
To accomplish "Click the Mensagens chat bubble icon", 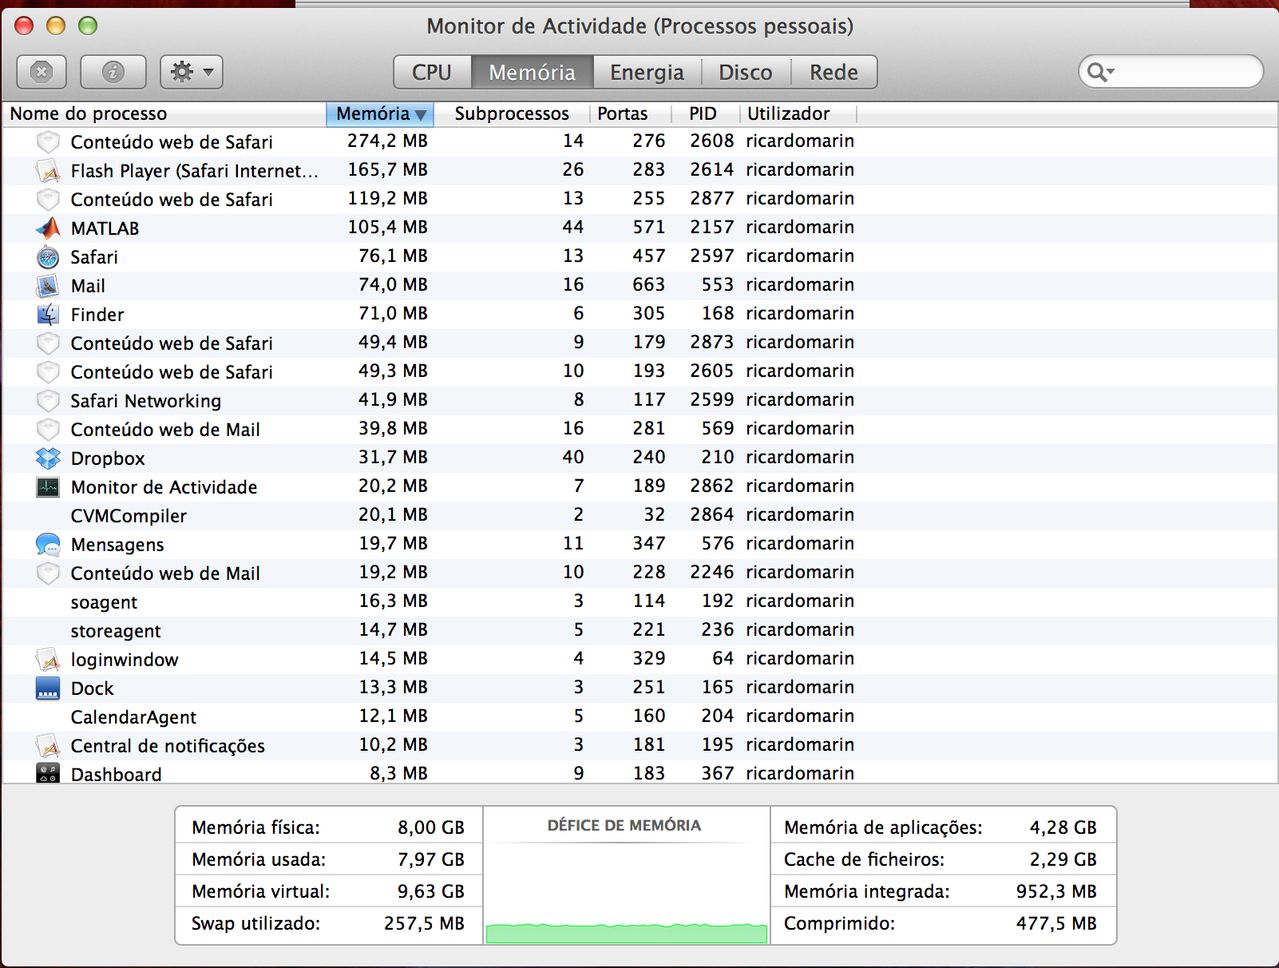I will coord(48,544).
